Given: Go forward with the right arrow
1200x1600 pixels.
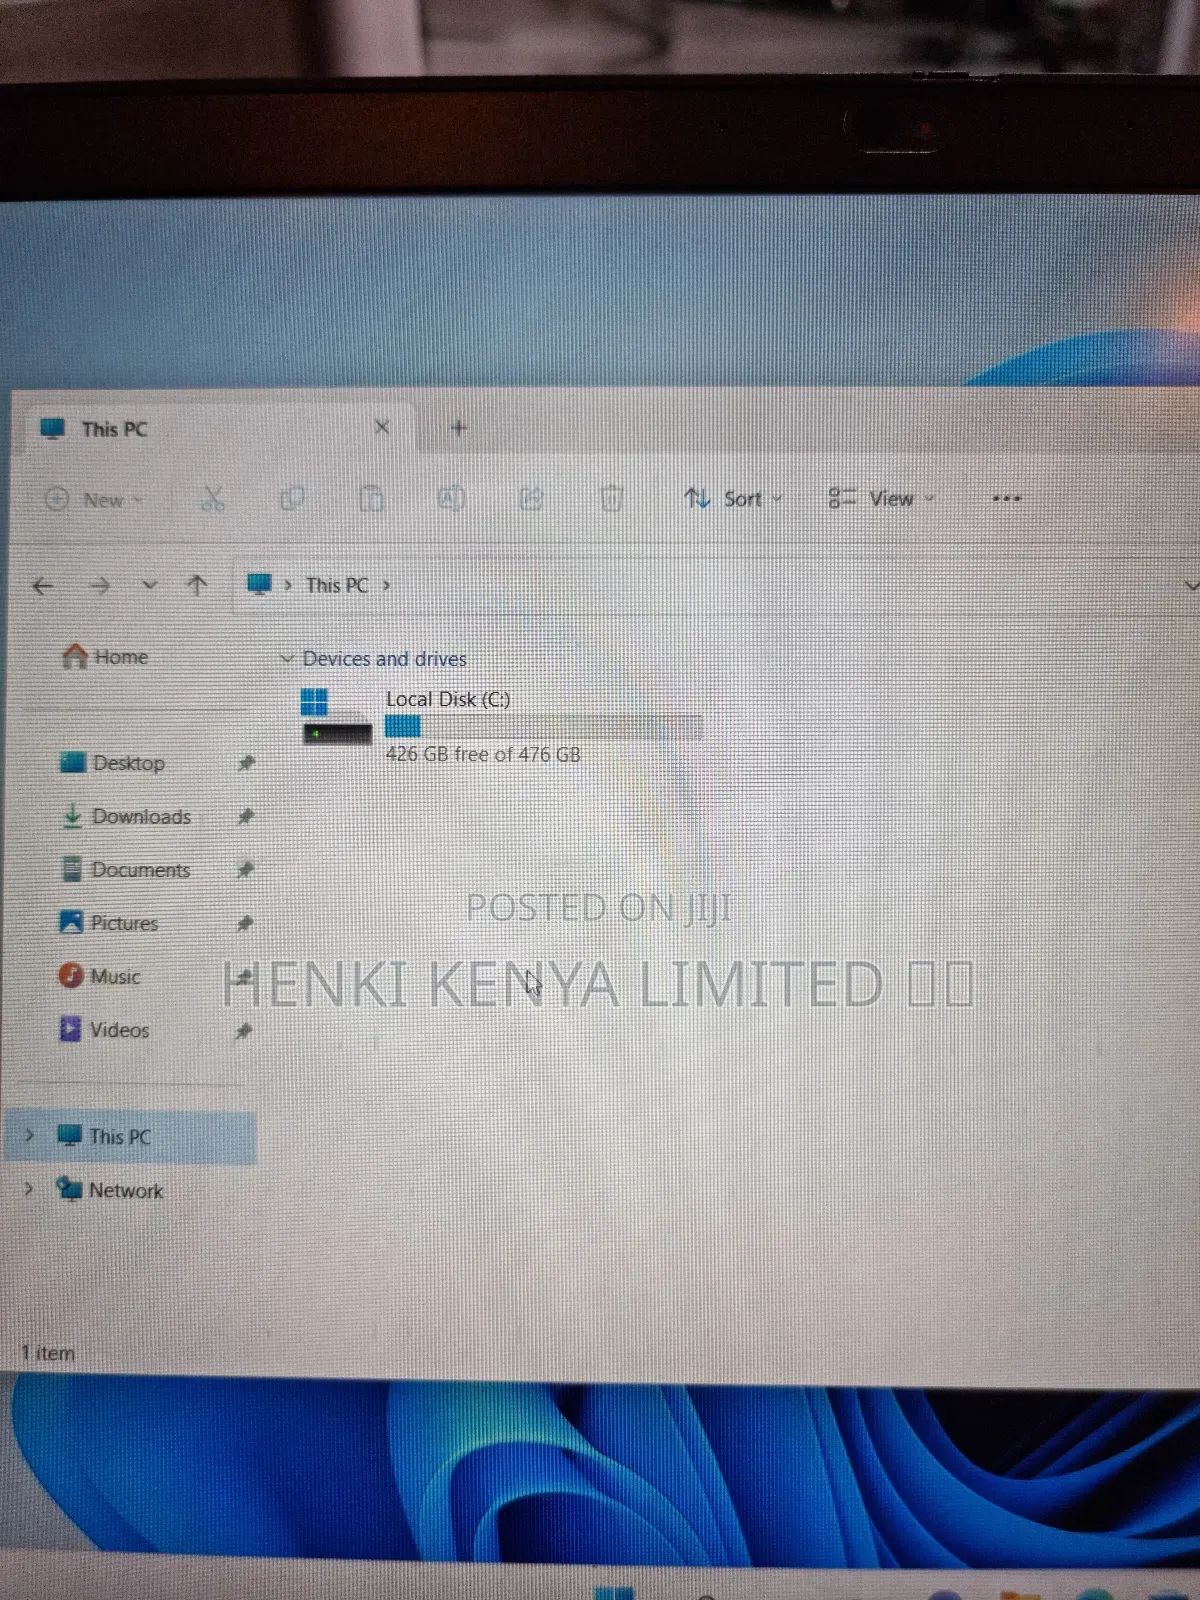Looking at the screenshot, I should (x=99, y=586).
